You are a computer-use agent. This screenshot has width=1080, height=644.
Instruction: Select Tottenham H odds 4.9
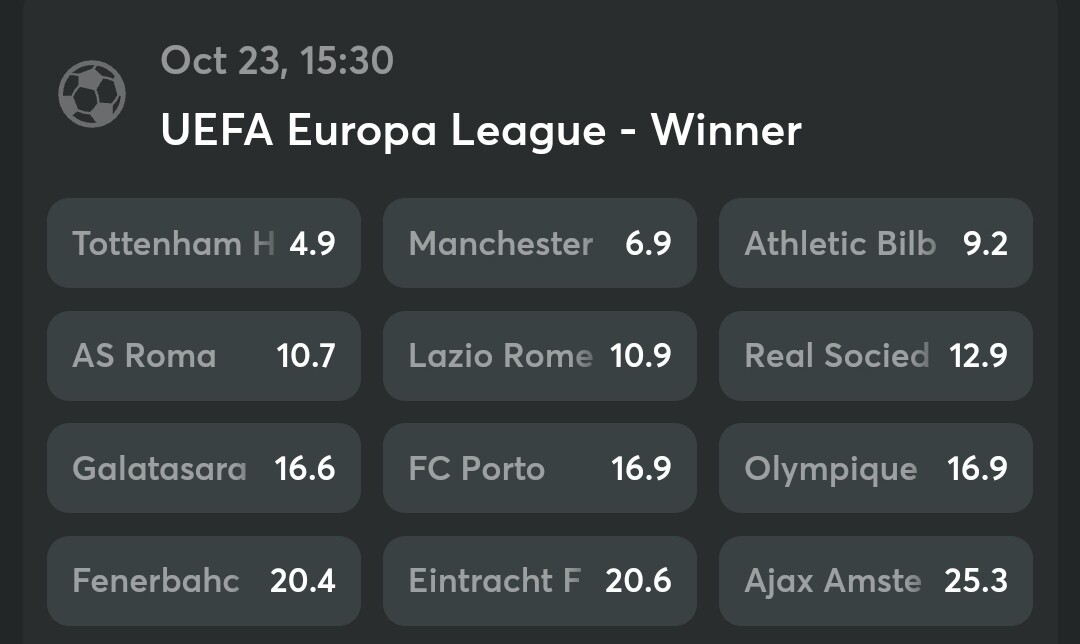(204, 243)
